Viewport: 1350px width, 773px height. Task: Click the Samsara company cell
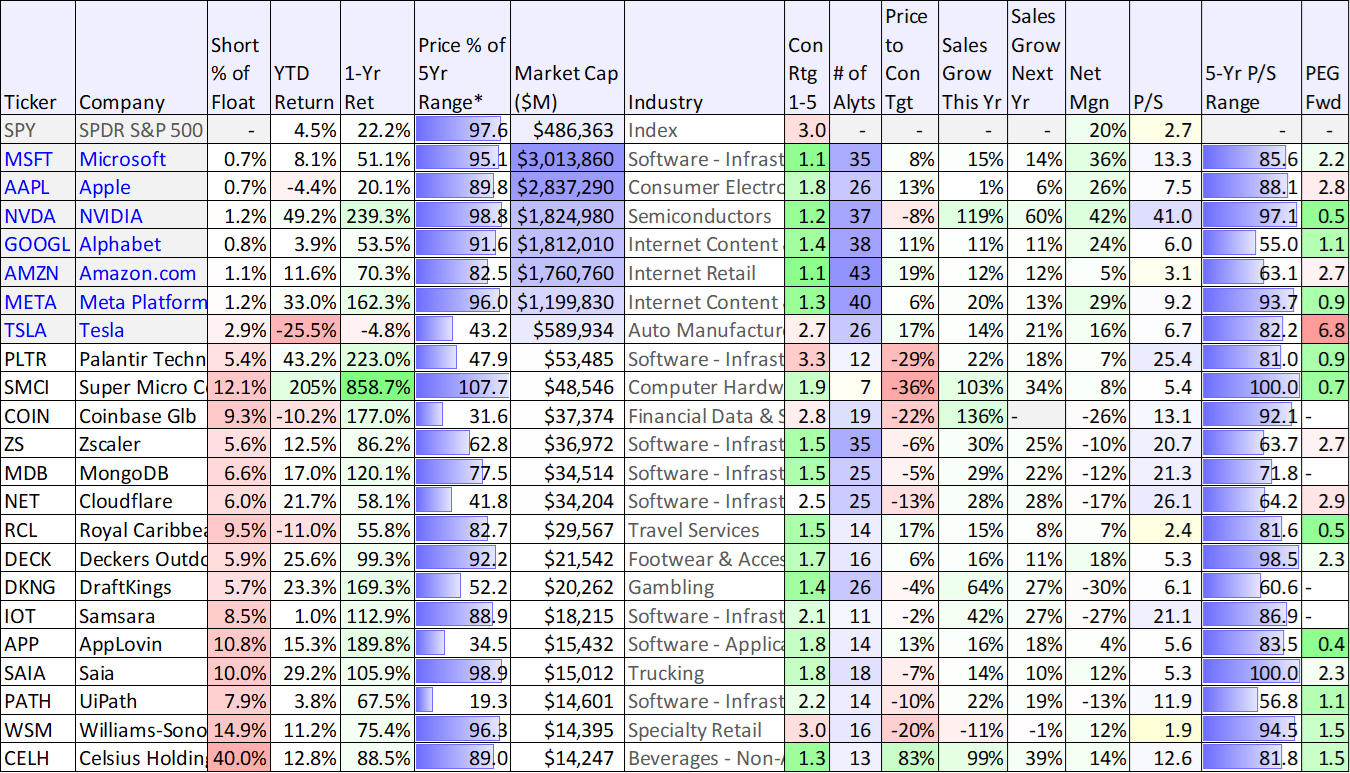pos(141,616)
